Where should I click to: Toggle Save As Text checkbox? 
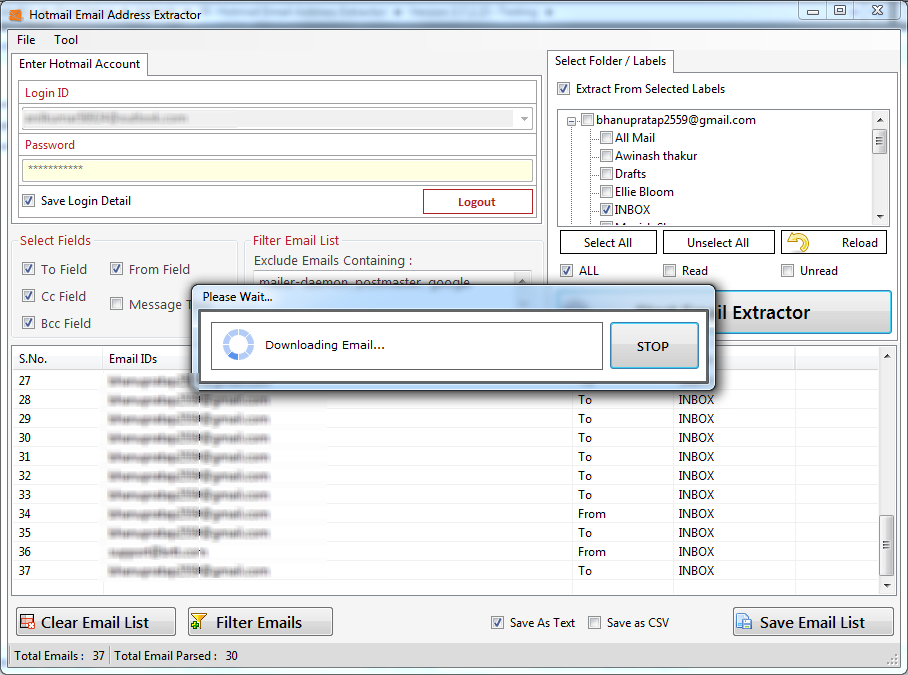pyautogui.click(x=497, y=622)
